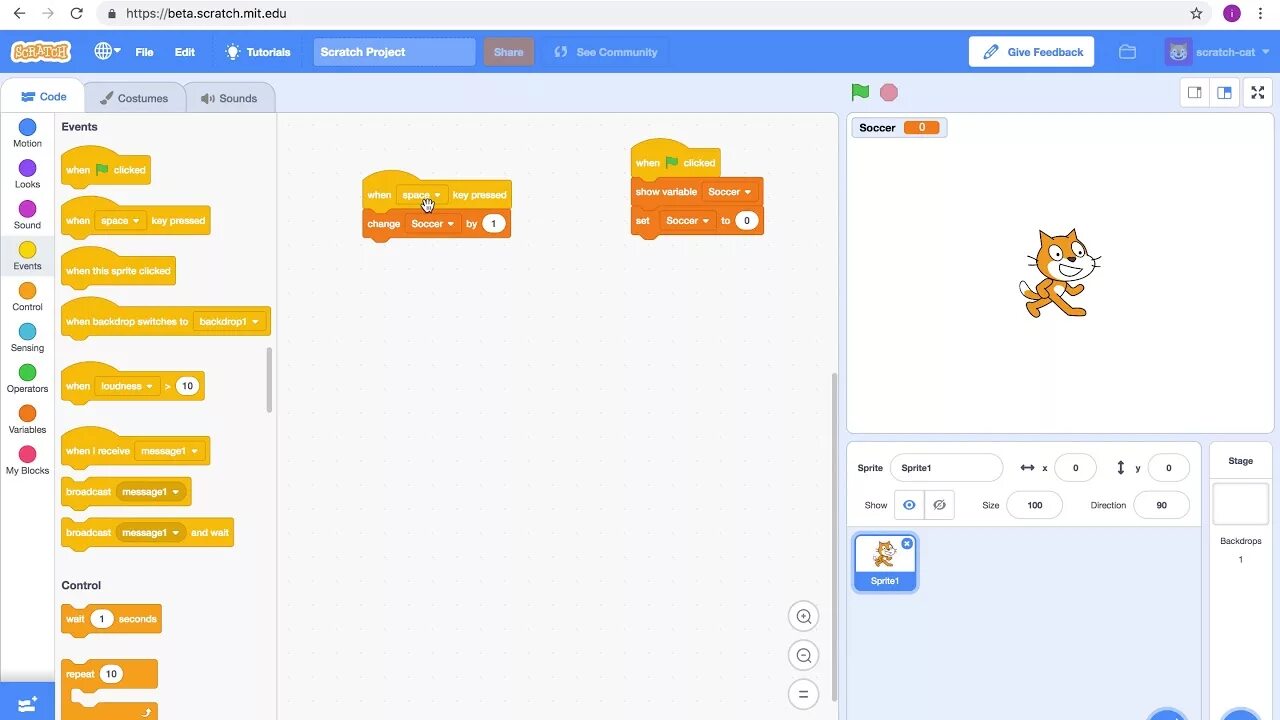Screen dimensions: 1280x720
Task: Select the Looks category circle
Action: [27, 168]
